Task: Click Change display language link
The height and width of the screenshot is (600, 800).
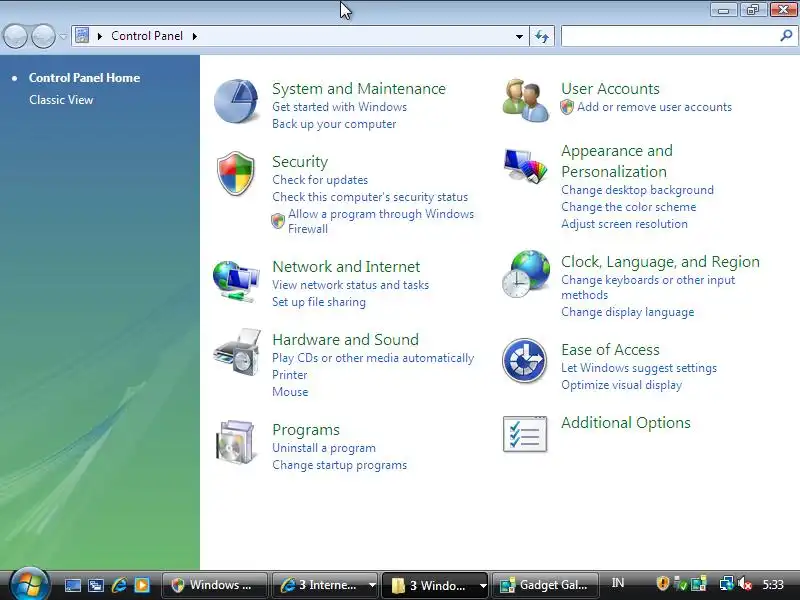Action: 628,312
